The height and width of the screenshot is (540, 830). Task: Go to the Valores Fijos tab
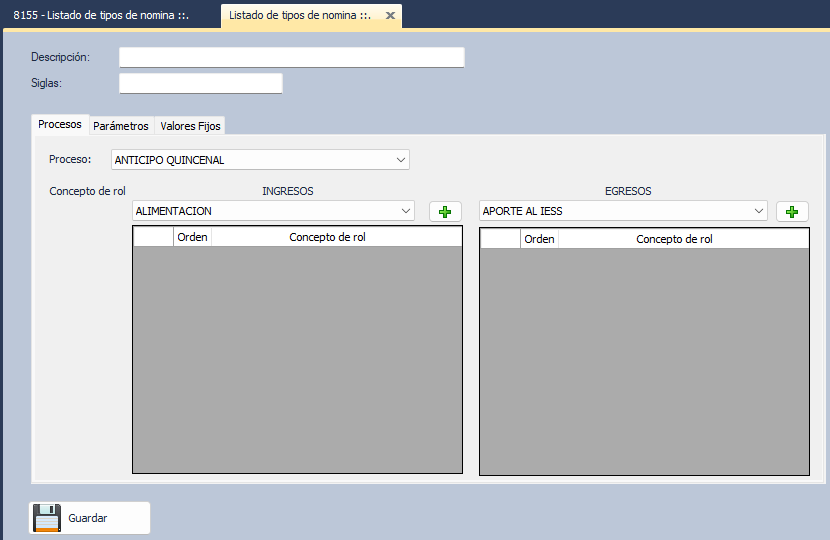coord(190,126)
